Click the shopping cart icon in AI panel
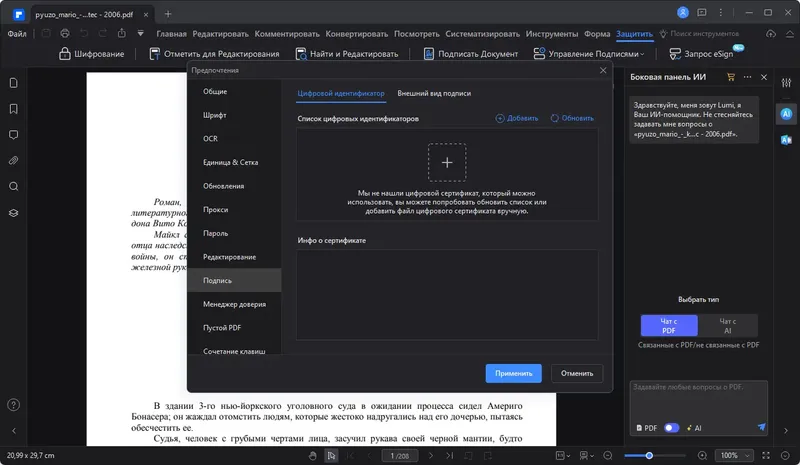This screenshot has height=465, width=800. coord(731,77)
